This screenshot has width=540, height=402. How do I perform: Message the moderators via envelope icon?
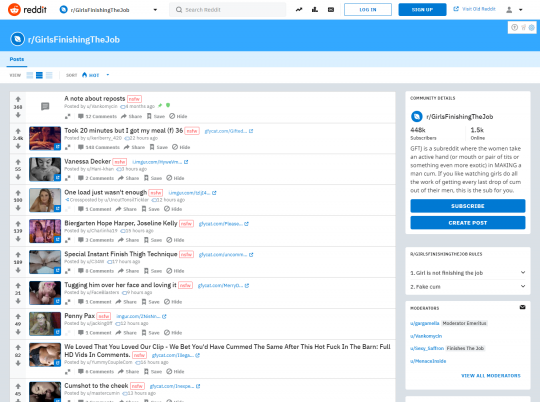[x=522, y=307]
